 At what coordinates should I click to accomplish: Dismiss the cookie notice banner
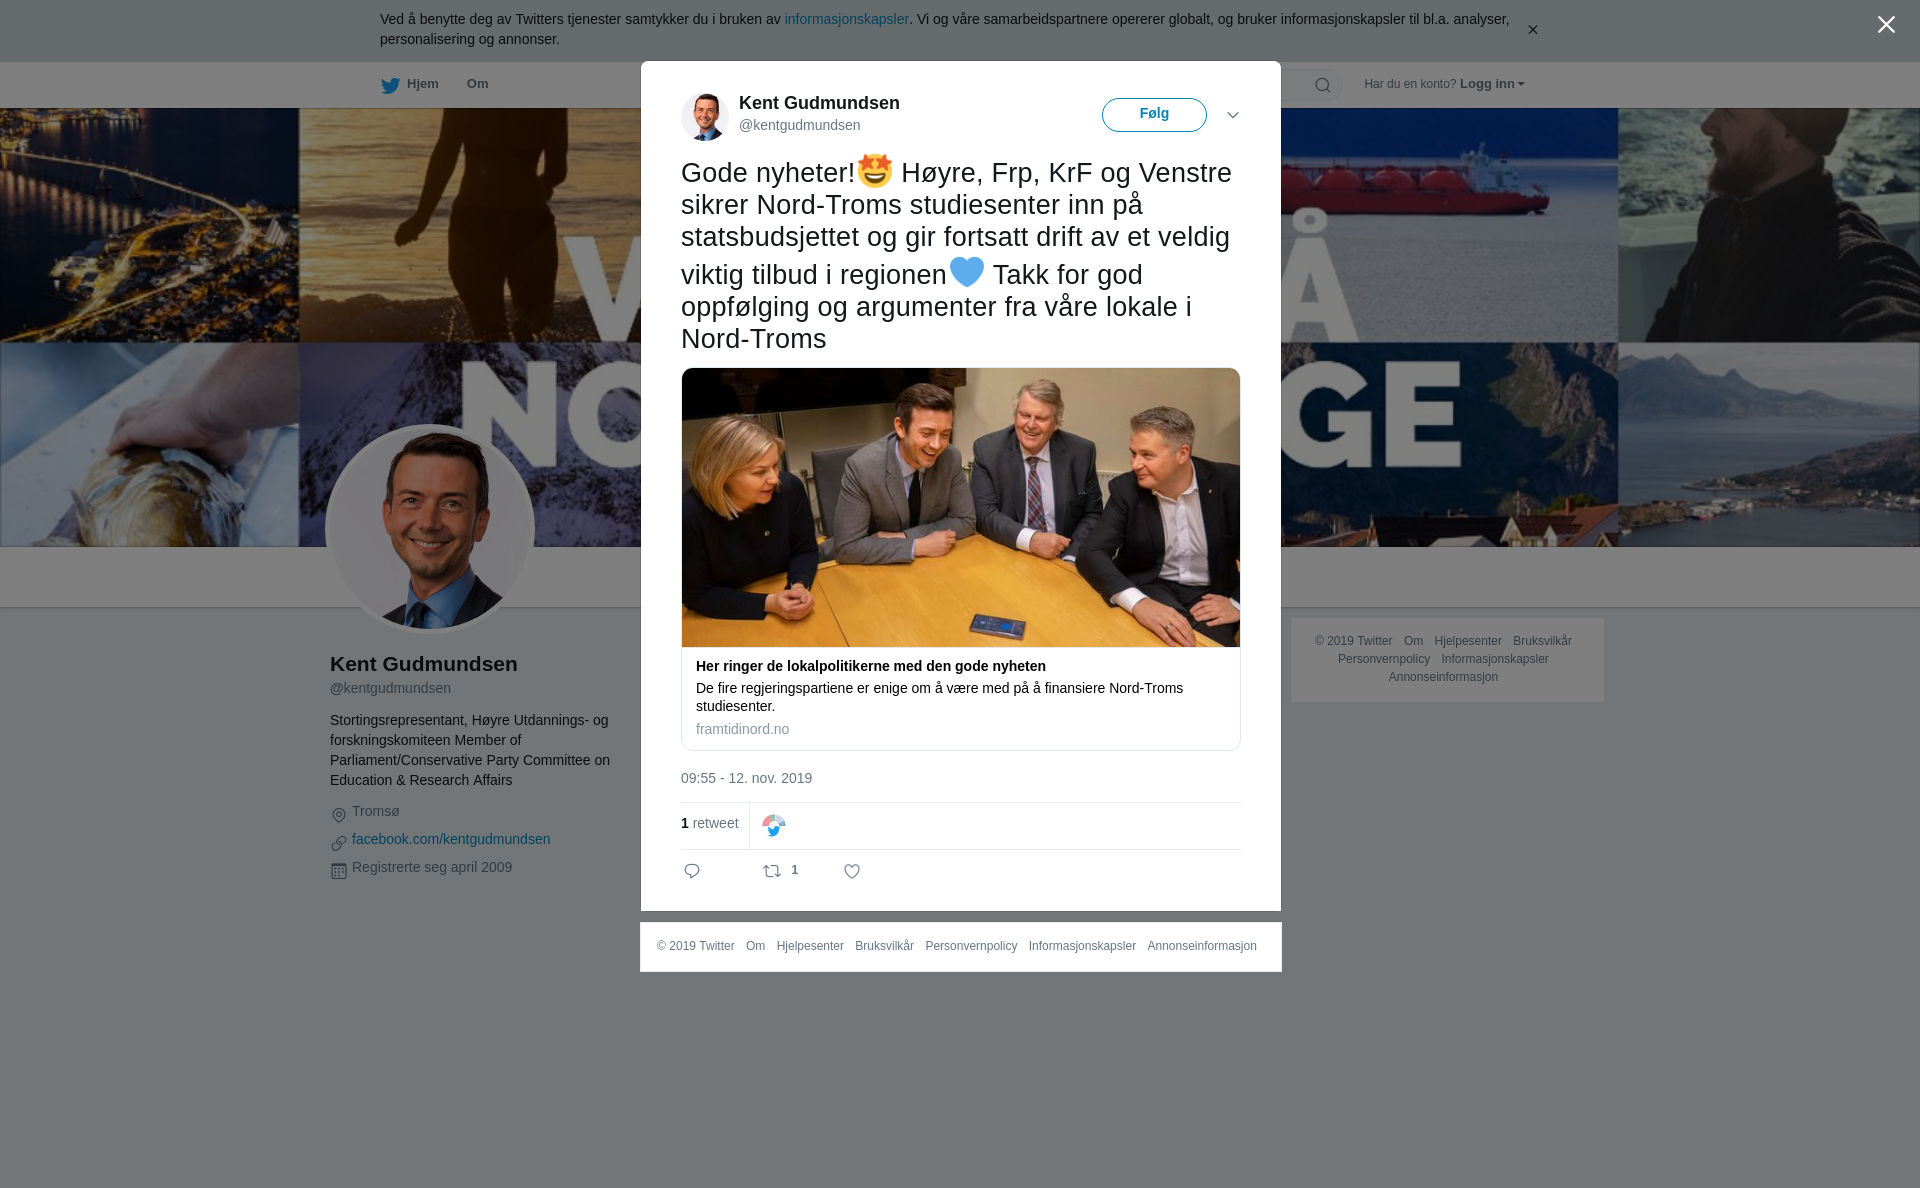(1532, 30)
